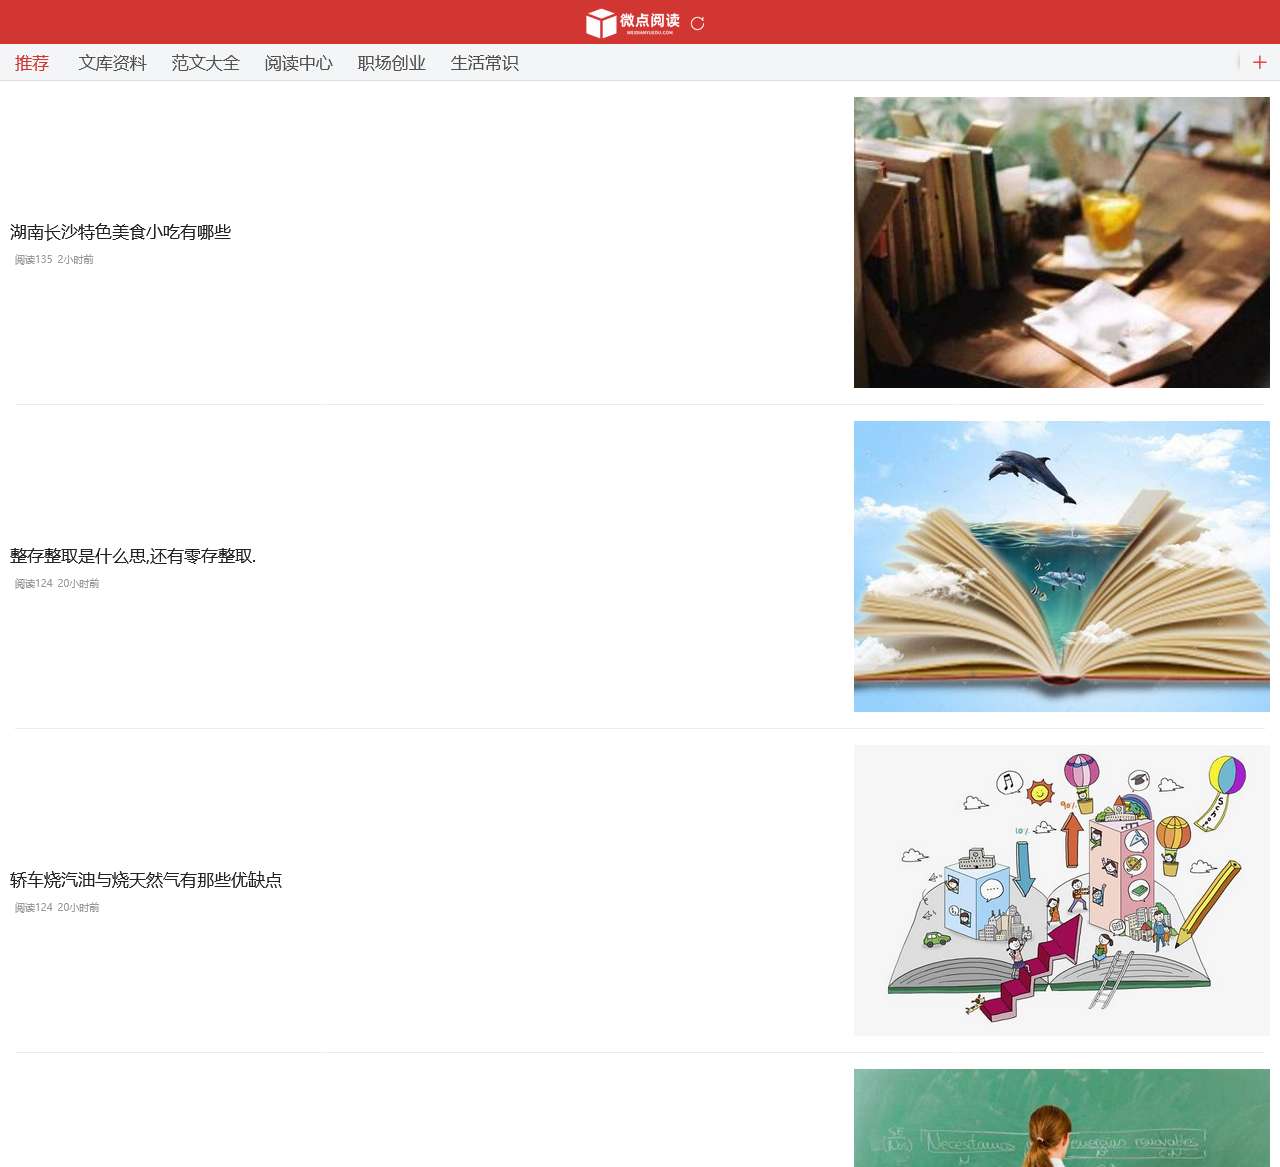Click the refresh icon beside the logo

click(x=698, y=23)
